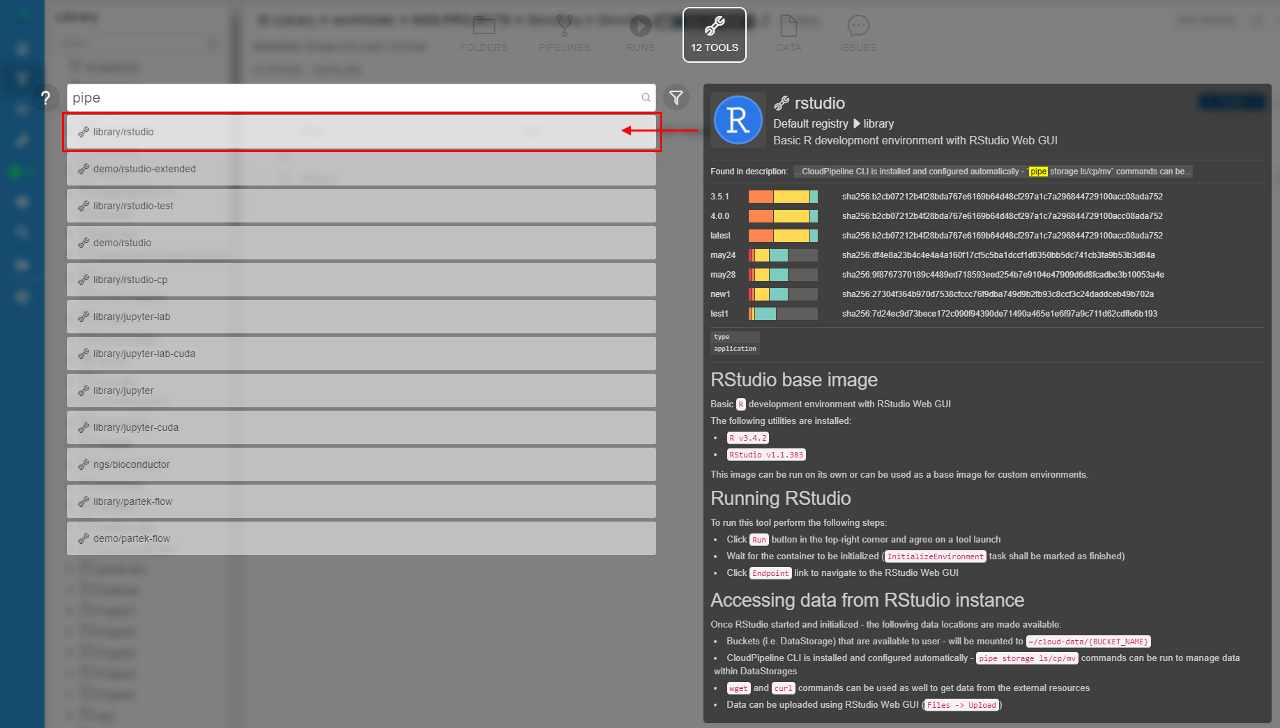Image resolution: width=1280 pixels, height=728 pixels.
Task: Switch to the PIPELINES search tab
Action: click(x=564, y=34)
